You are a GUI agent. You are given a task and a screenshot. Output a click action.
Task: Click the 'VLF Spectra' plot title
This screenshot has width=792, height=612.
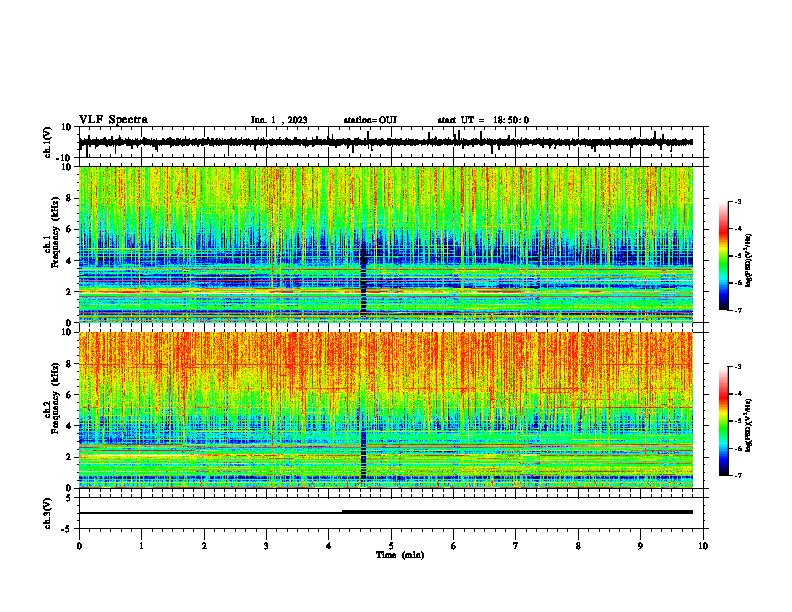coord(113,120)
